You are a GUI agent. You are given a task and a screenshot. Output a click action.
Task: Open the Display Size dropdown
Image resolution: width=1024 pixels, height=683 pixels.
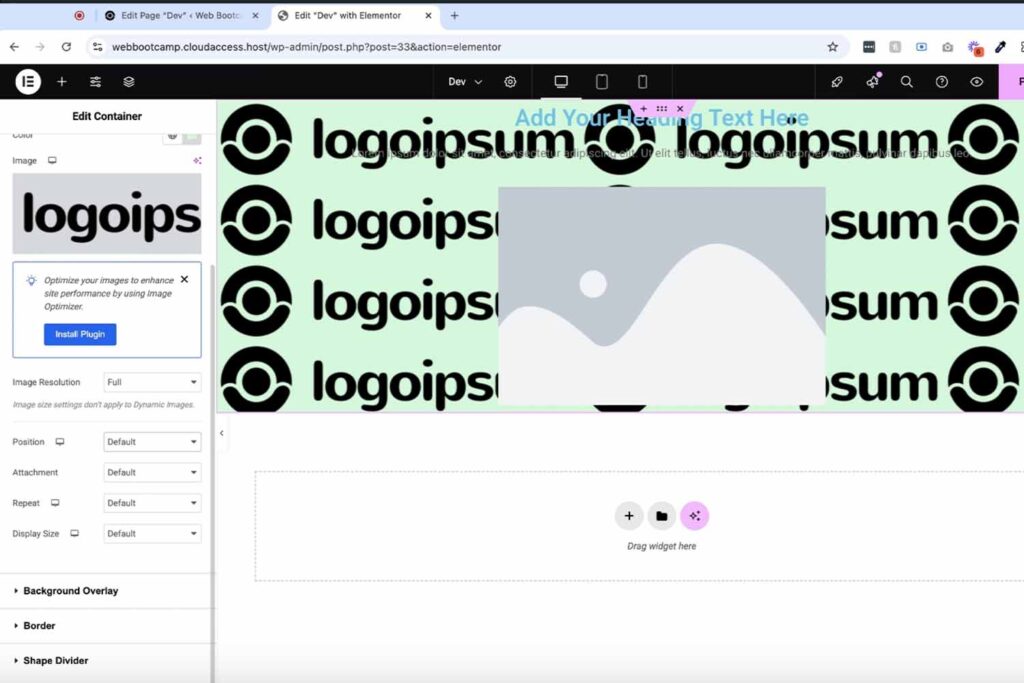click(152, 534)
